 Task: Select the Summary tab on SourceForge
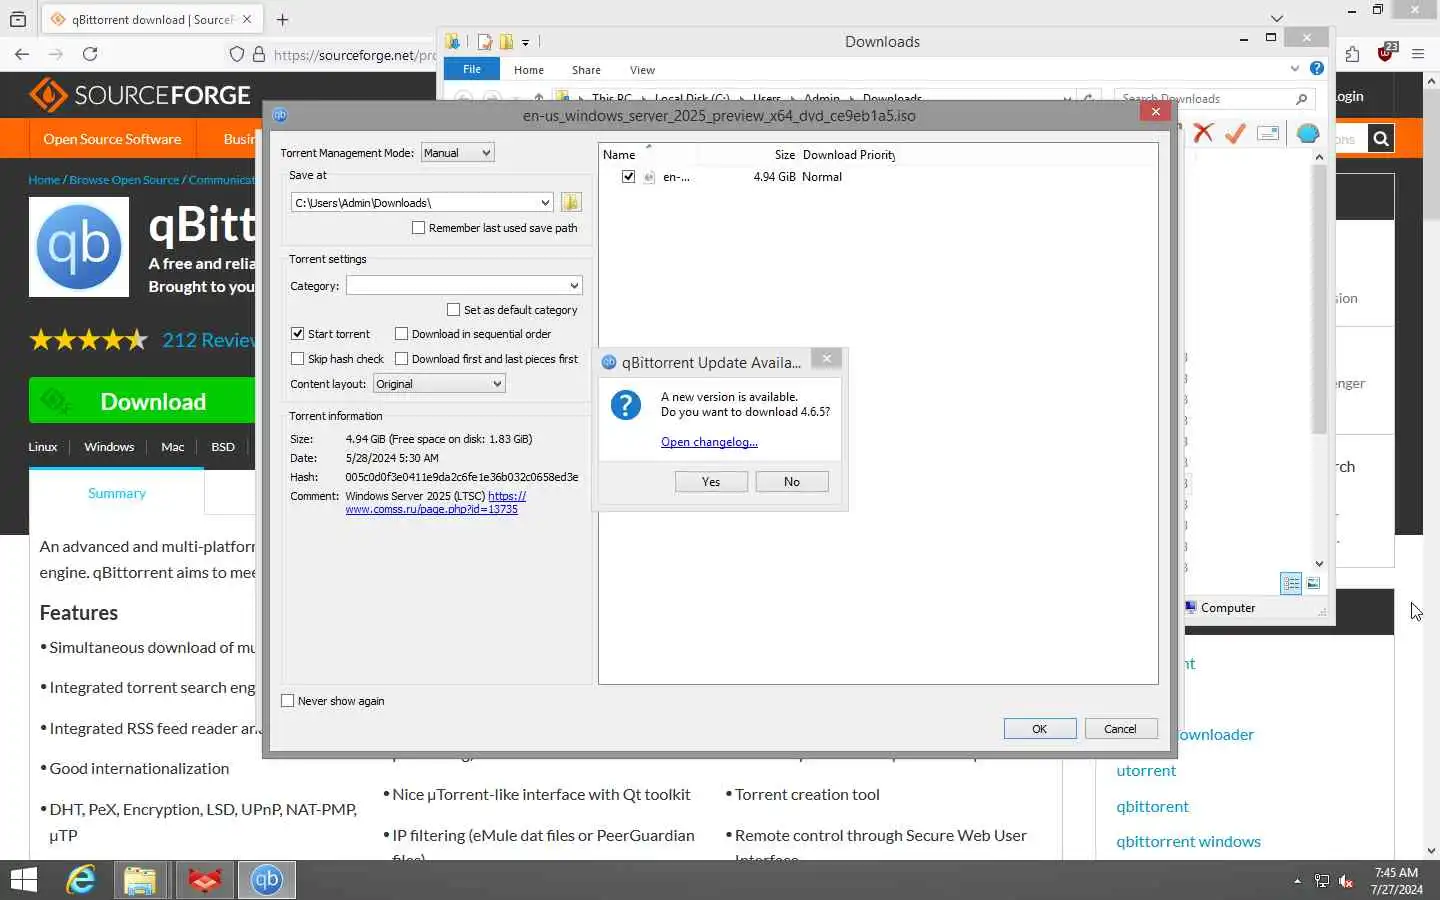(x=117, y=493)
